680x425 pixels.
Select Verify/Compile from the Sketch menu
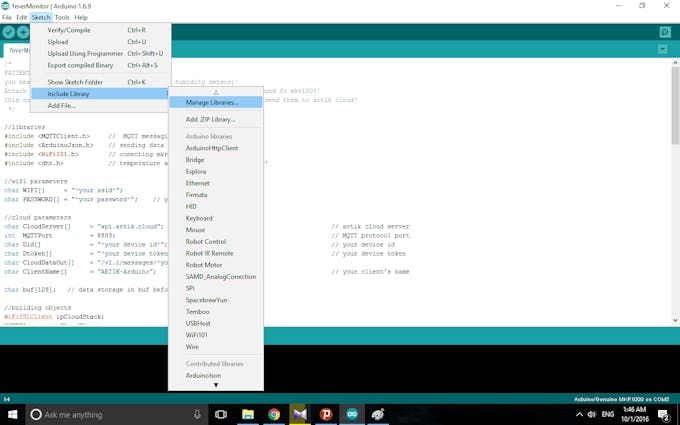69,30
